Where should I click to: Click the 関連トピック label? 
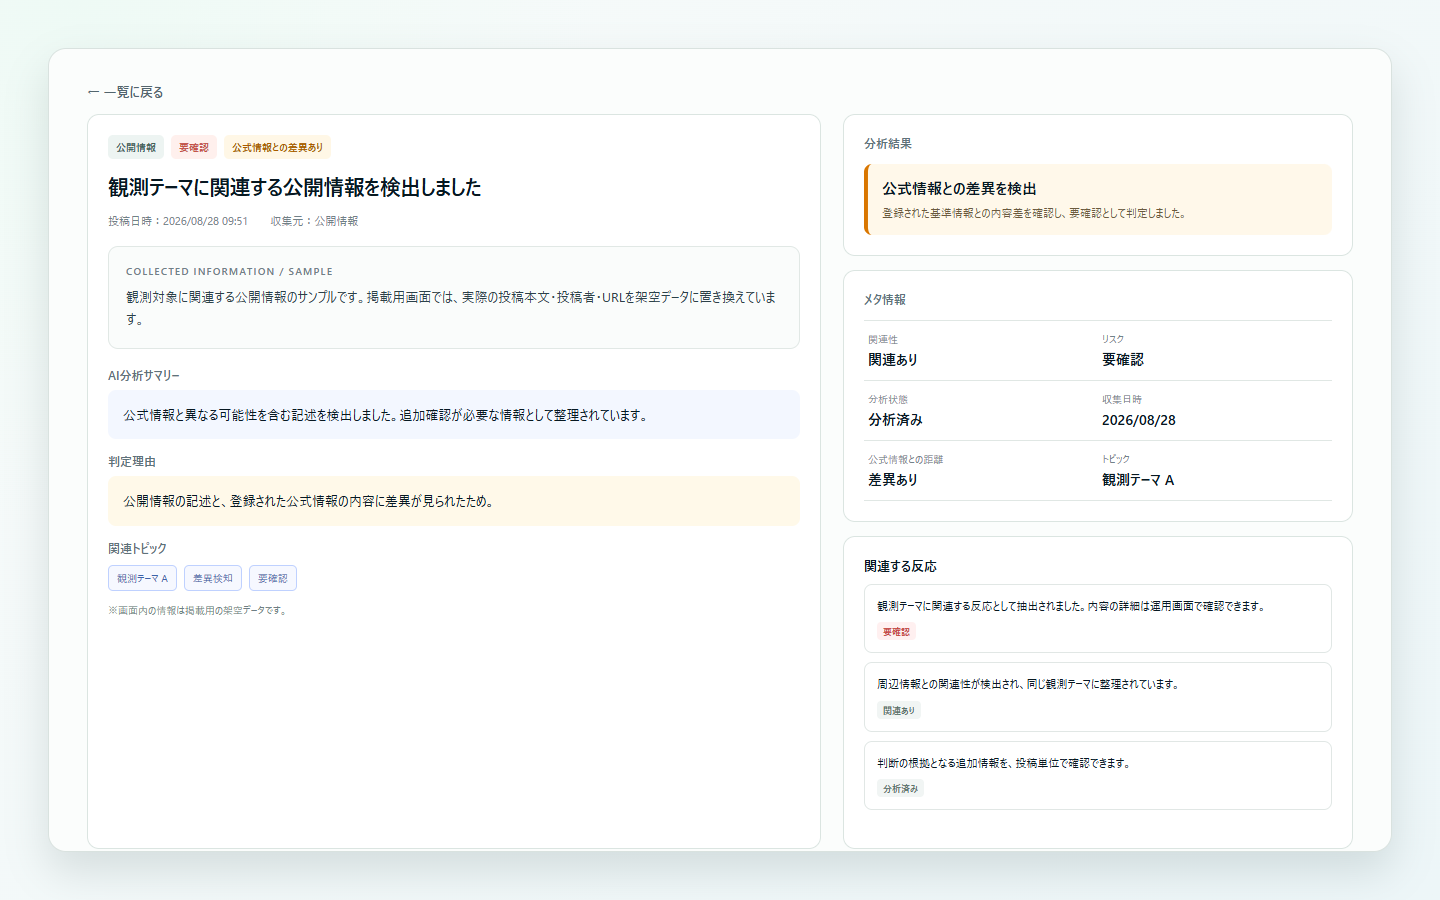click(x=138, y=549)
